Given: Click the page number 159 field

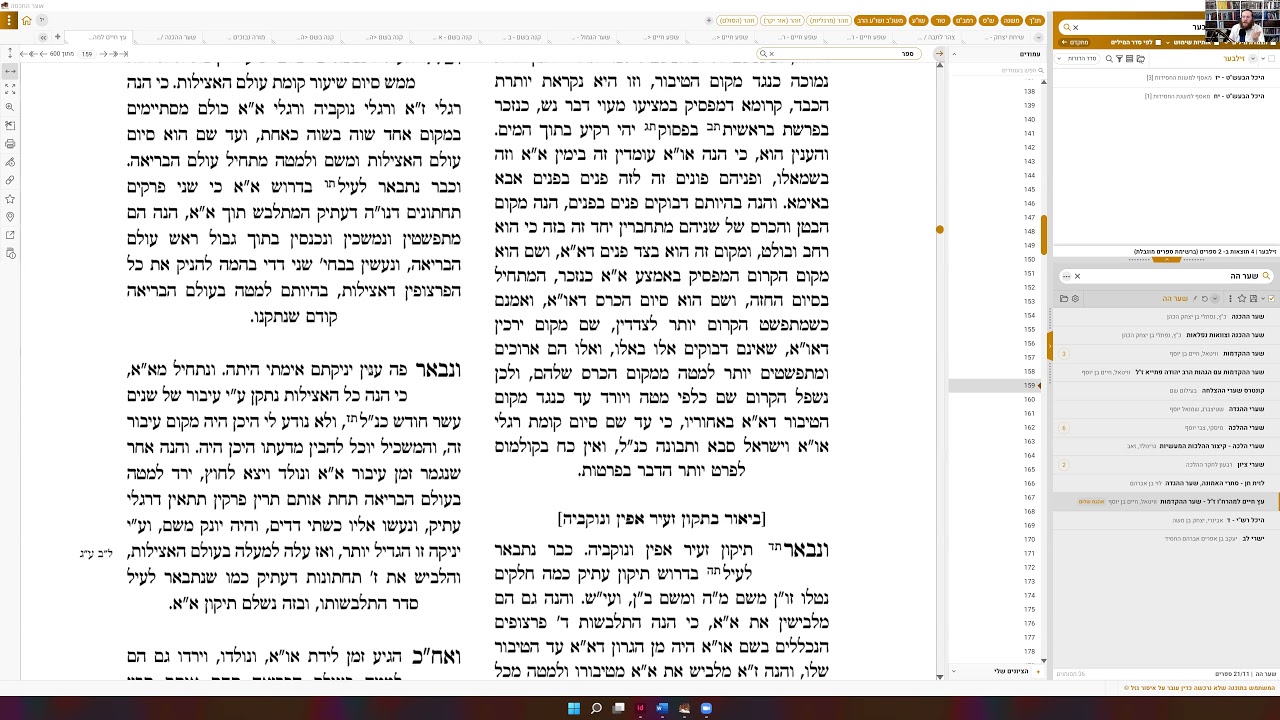Looking at the screenshot, I should pyautogui.click(x=87, y=53).
